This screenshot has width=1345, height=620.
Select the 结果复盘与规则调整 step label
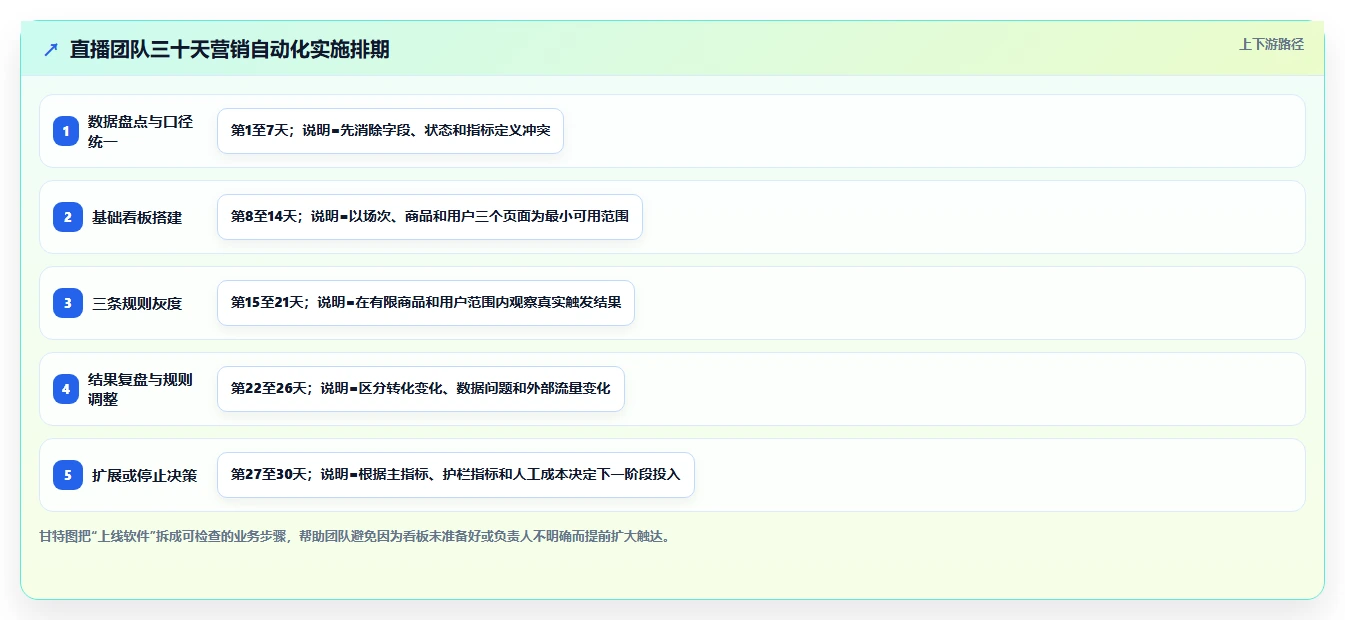tap(140, 389)
